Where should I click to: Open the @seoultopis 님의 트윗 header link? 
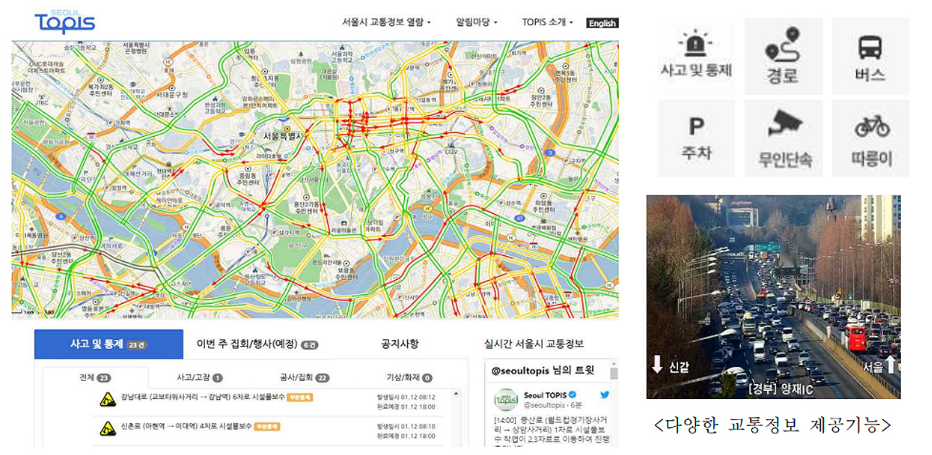click(x=542, y=371)
